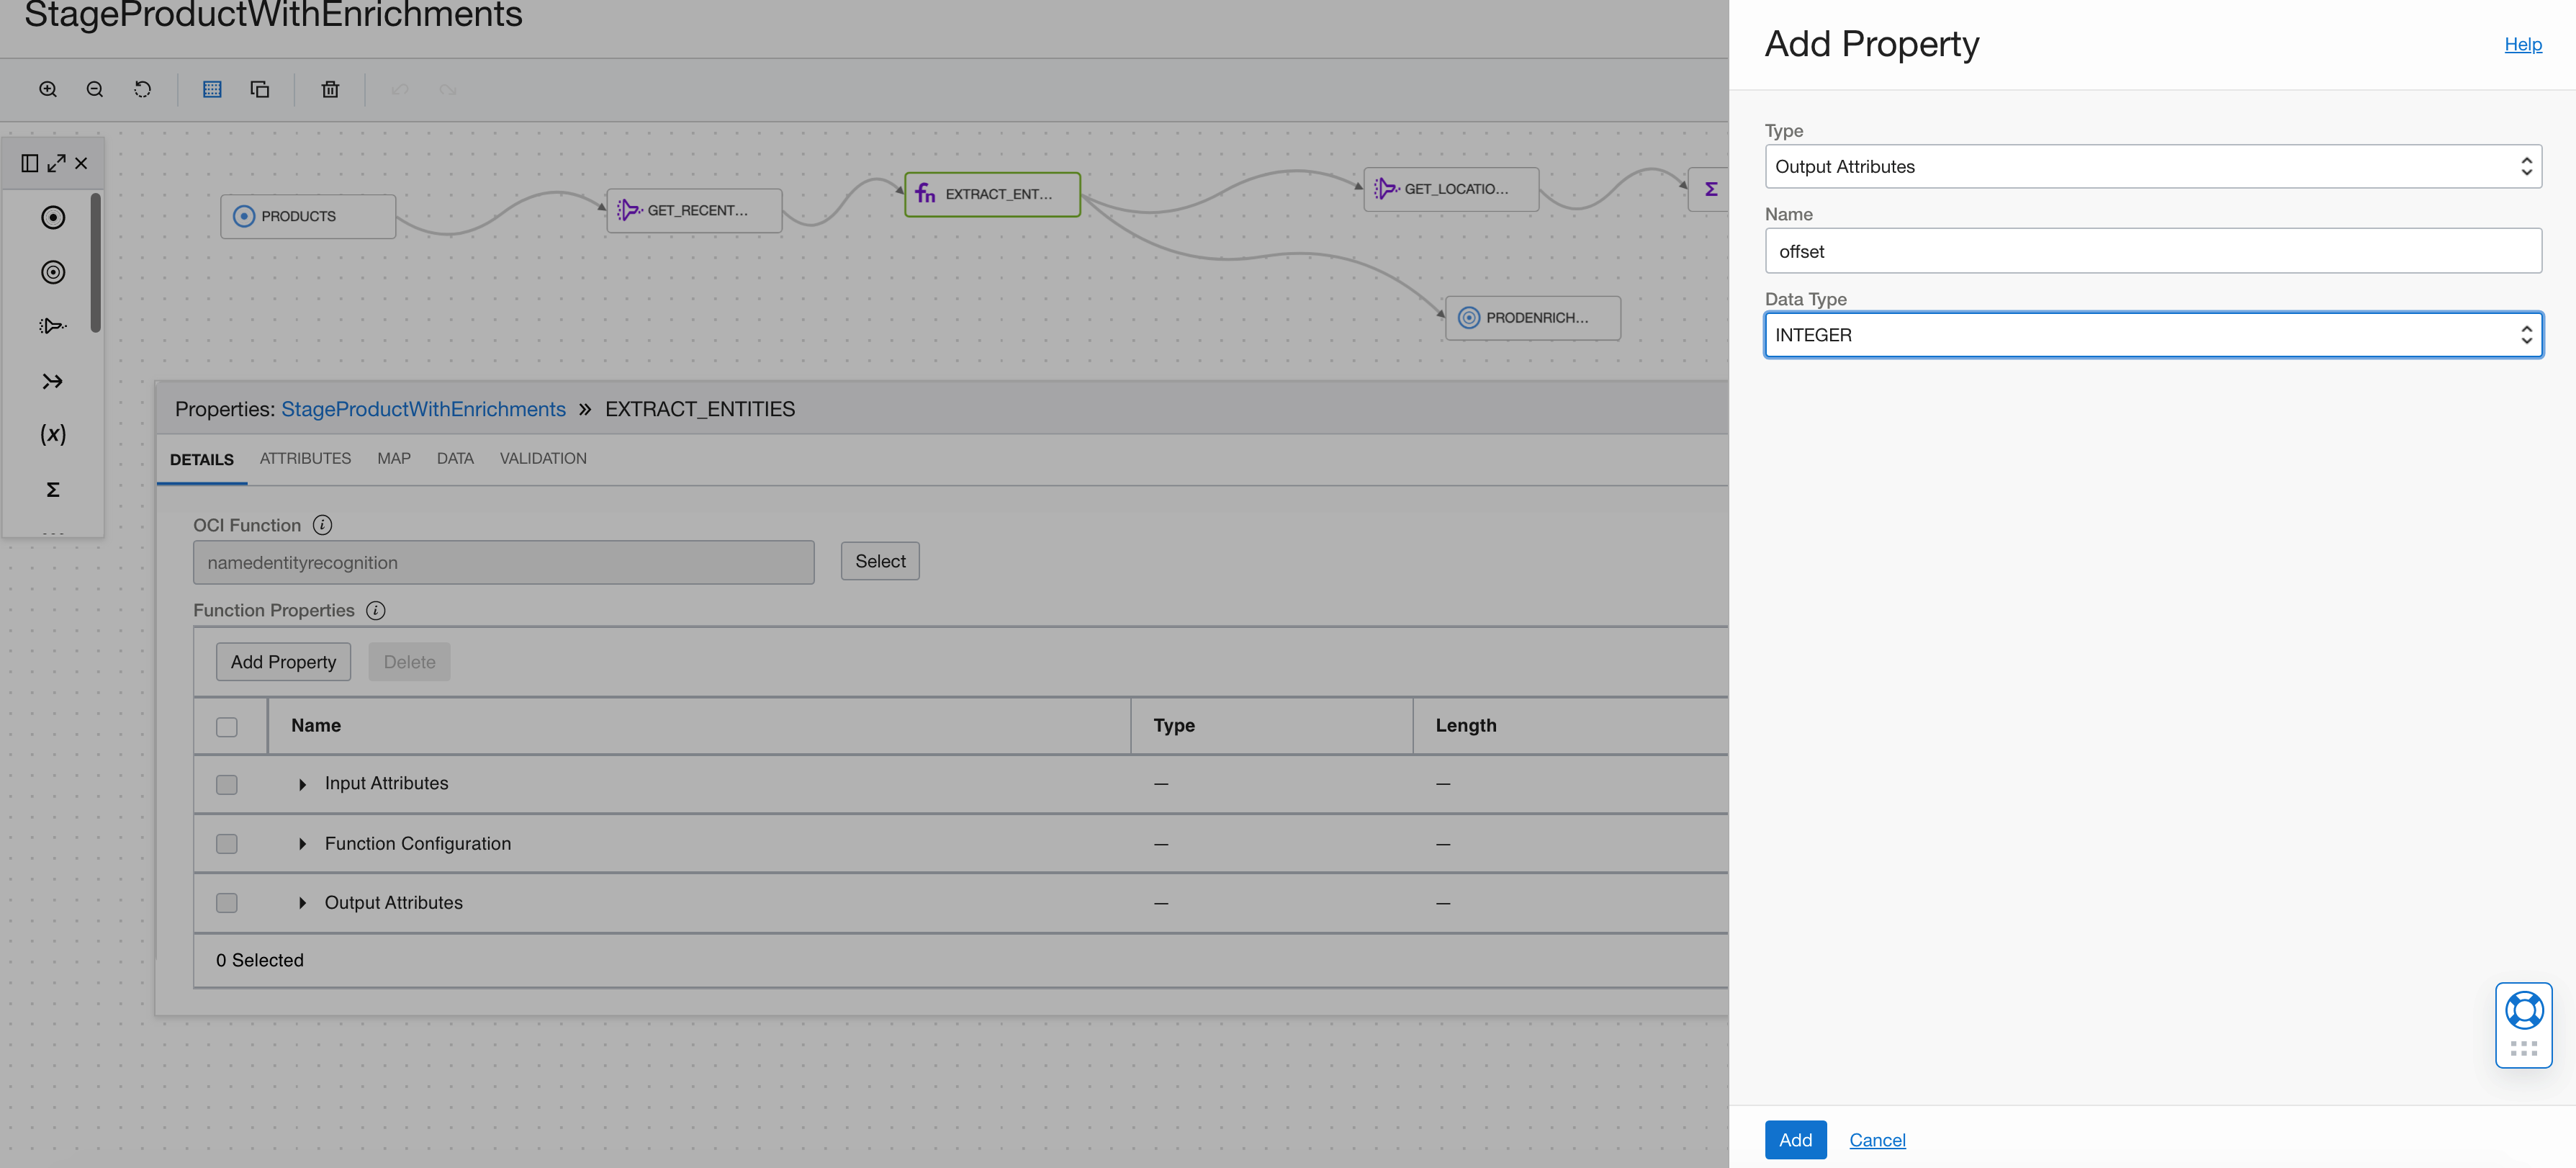
Task: Click inside the Name field containing offset
Action: (2152, 251)
